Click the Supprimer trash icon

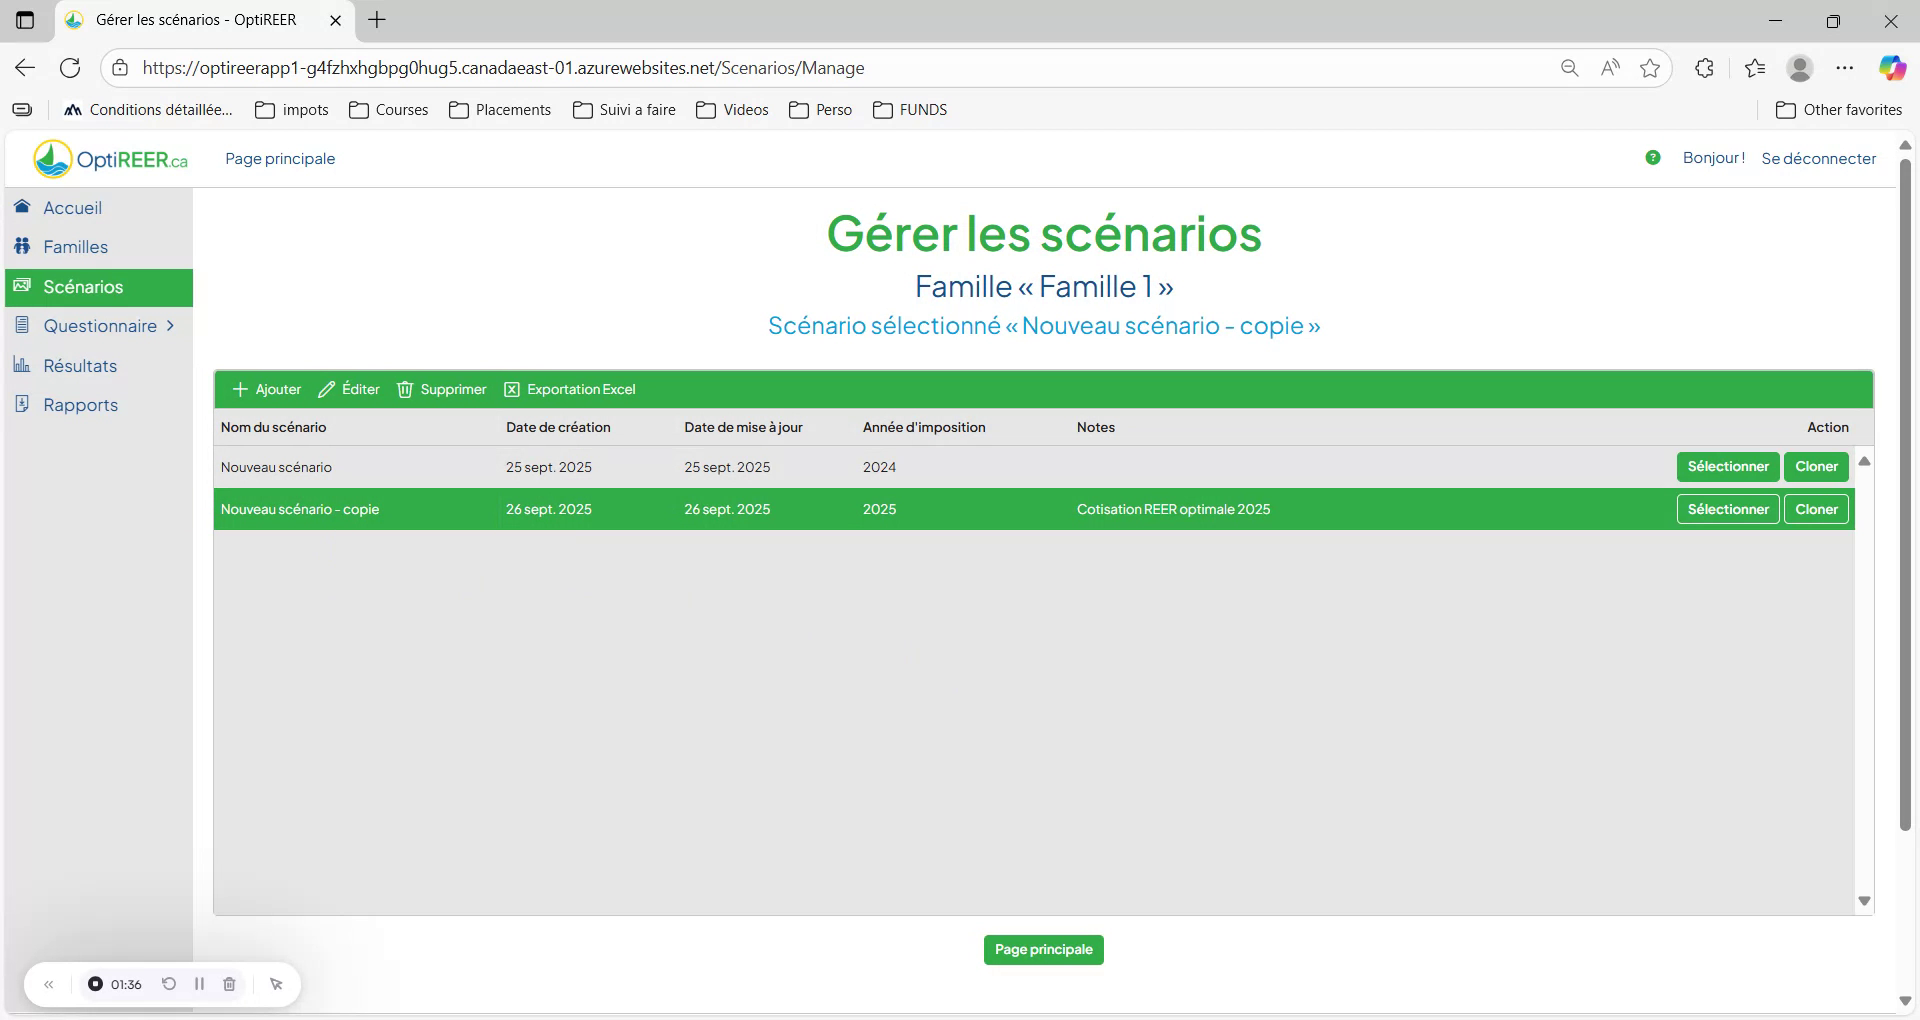tap(404, 389)
